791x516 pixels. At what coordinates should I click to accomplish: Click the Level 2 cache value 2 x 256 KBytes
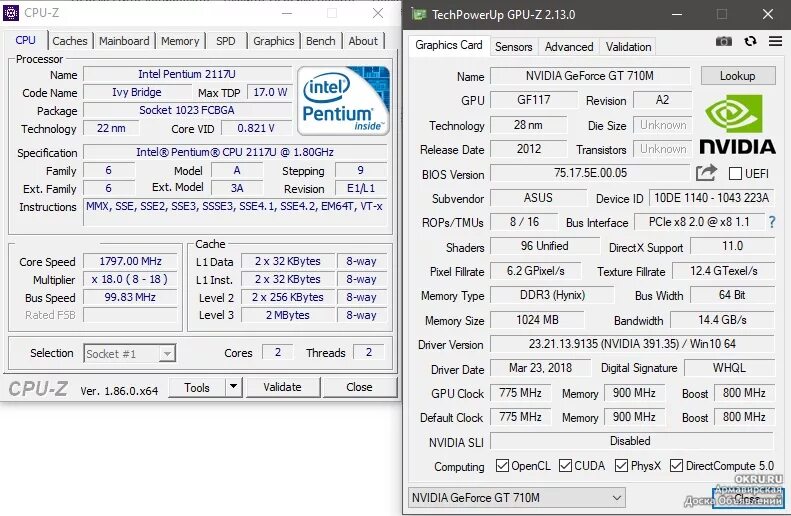click(288, 297)
